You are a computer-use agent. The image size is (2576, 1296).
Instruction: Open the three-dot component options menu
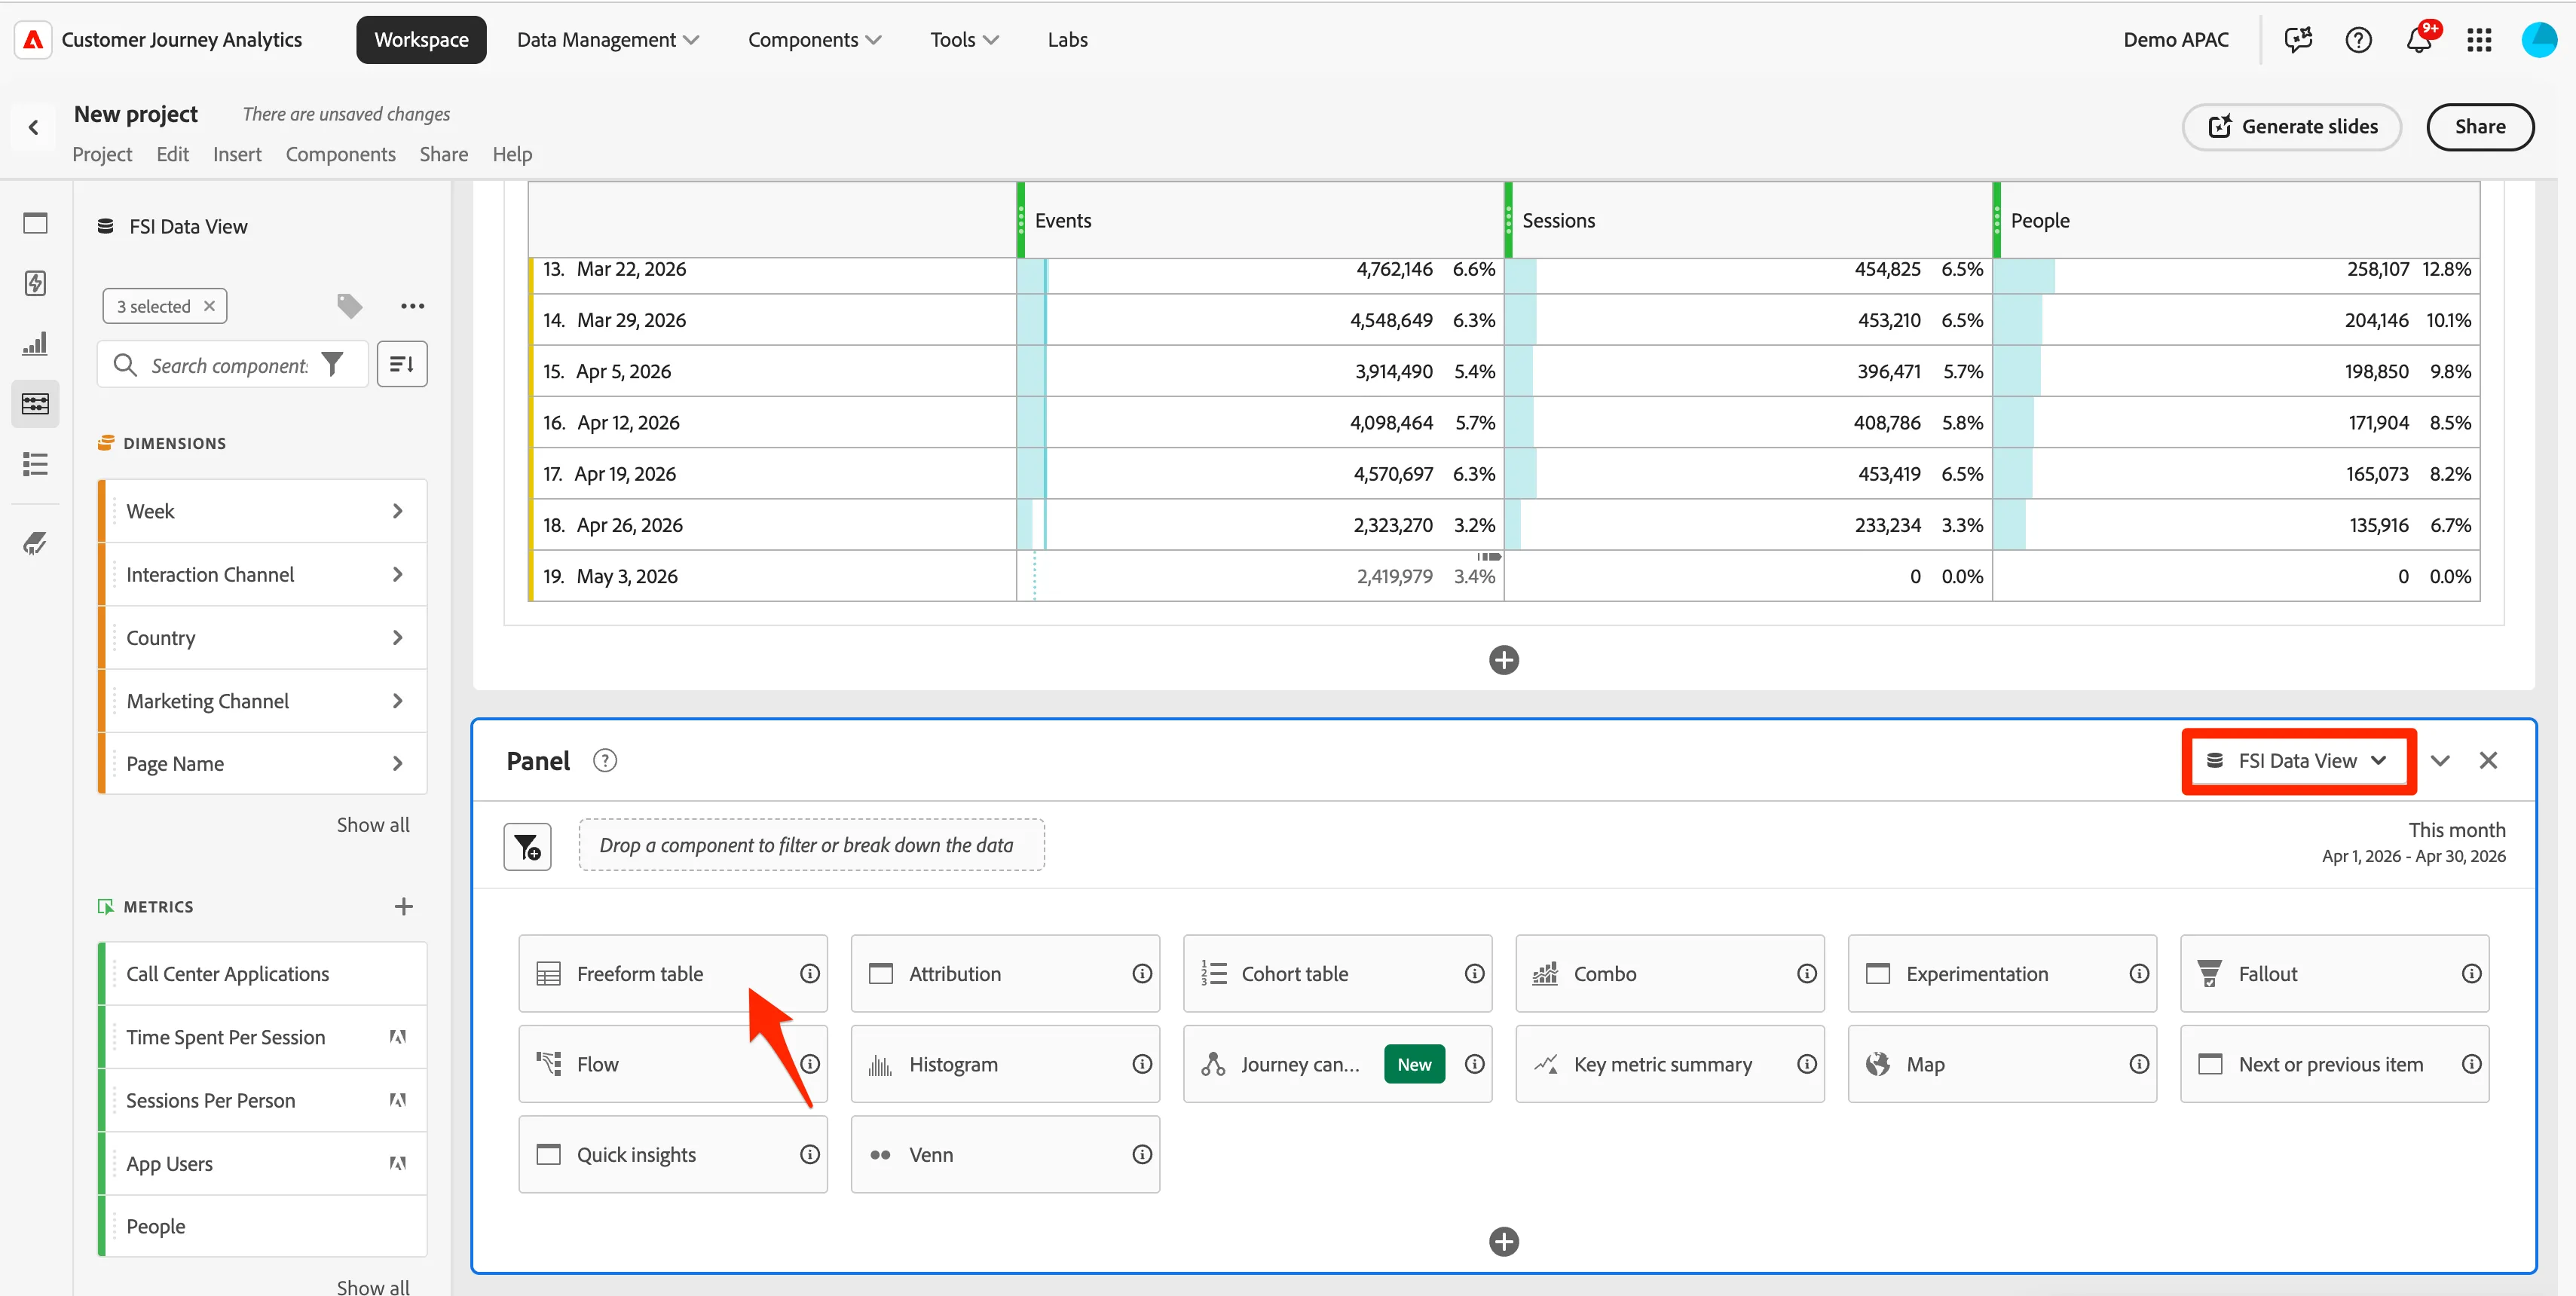pyautogui.click(x=412, y=306)
